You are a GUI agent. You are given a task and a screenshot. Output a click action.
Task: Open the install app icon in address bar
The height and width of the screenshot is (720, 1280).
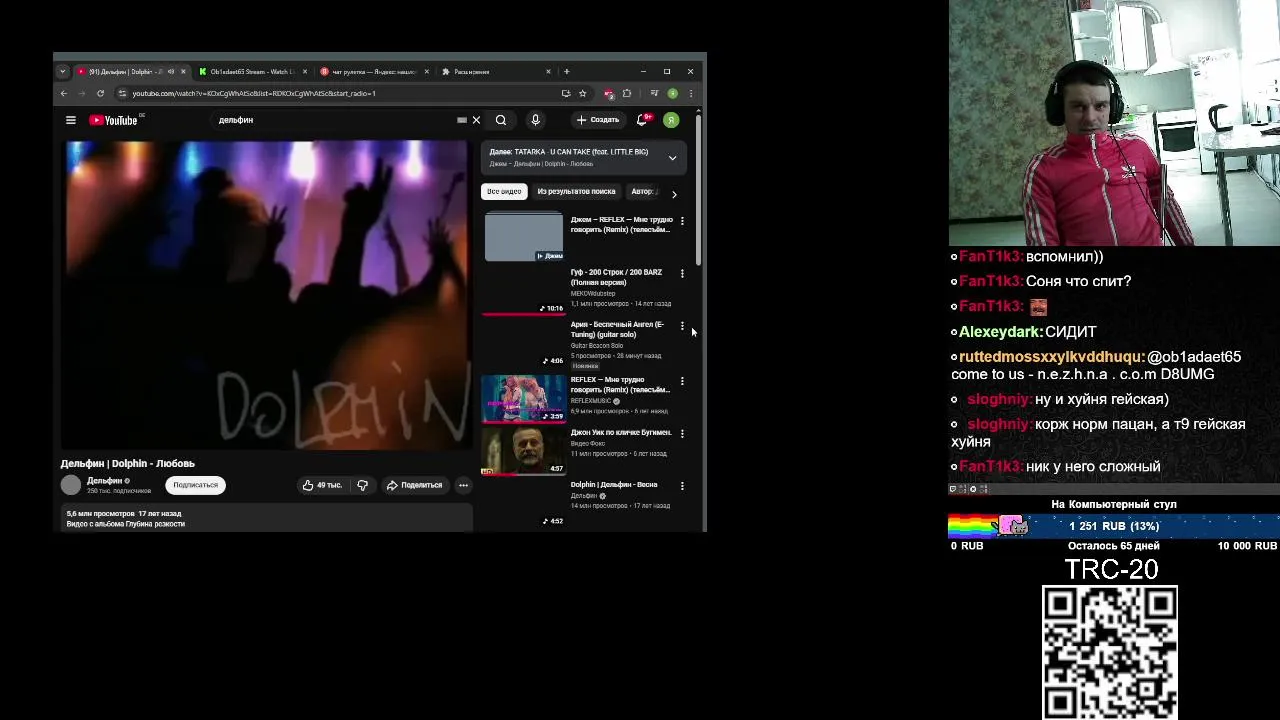(x=566, y=93)
